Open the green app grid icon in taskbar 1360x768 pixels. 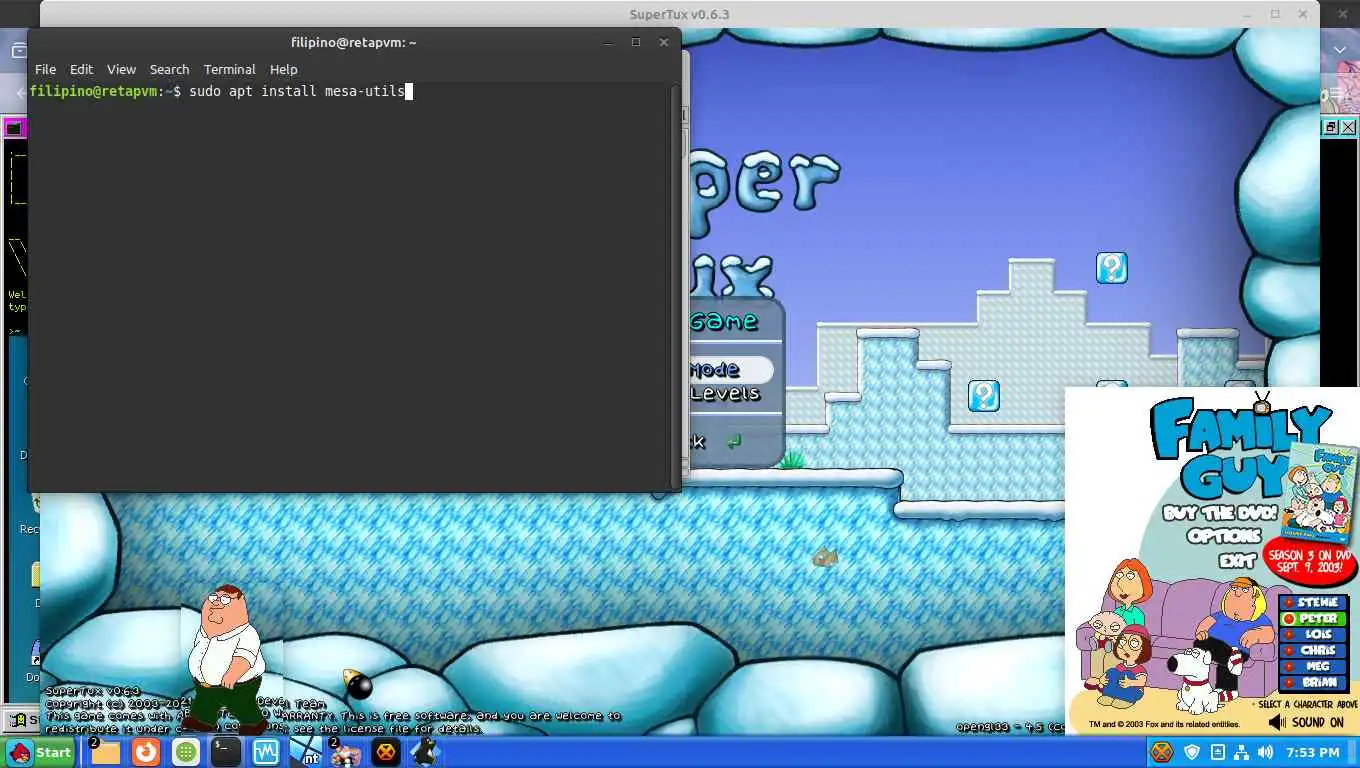coord(186,752)
